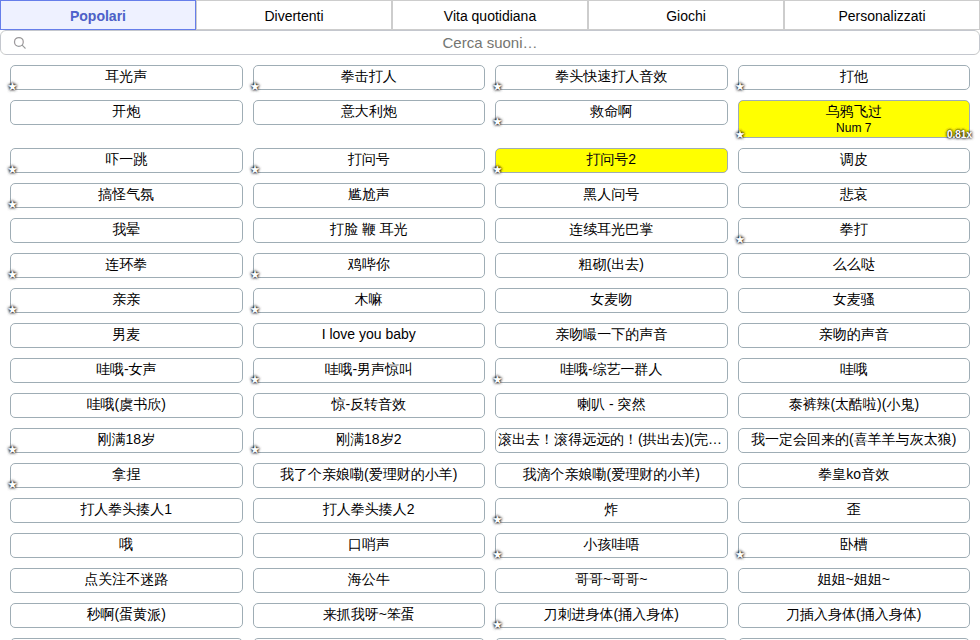Viewport: 980px width, 640px height.
Task: Click the star icon on 卧槽
Action: pos(740,554)
